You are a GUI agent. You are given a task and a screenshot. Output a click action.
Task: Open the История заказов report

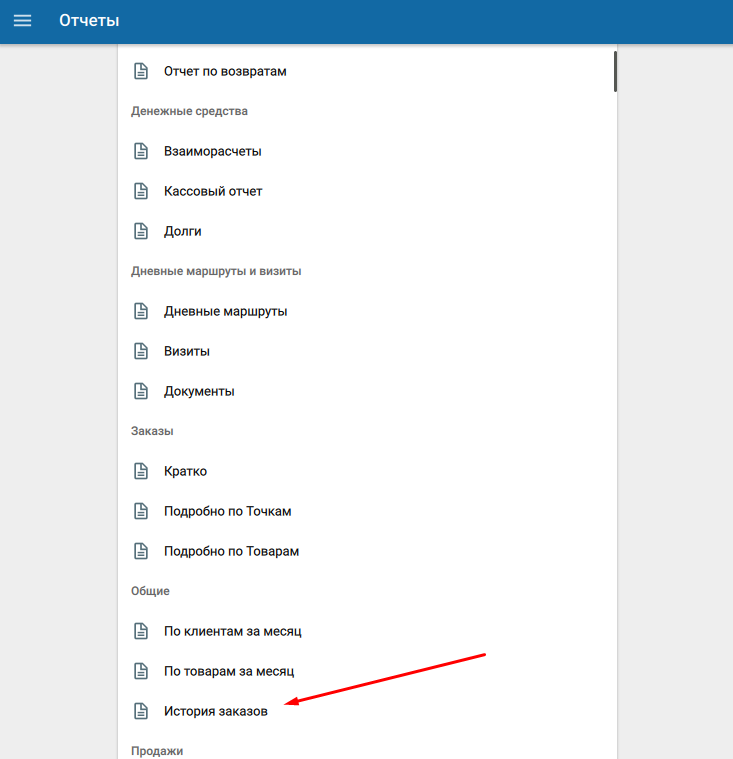point(215,711)
